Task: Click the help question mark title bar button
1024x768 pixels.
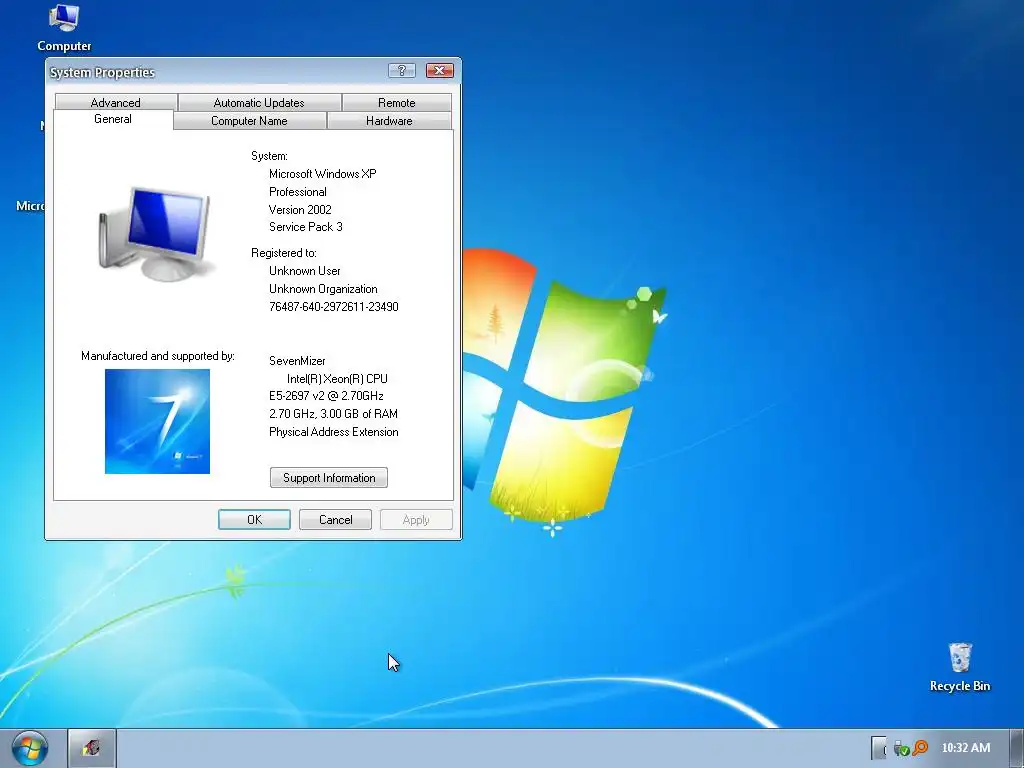Action: pyautogui.click(x=402, y=71)
